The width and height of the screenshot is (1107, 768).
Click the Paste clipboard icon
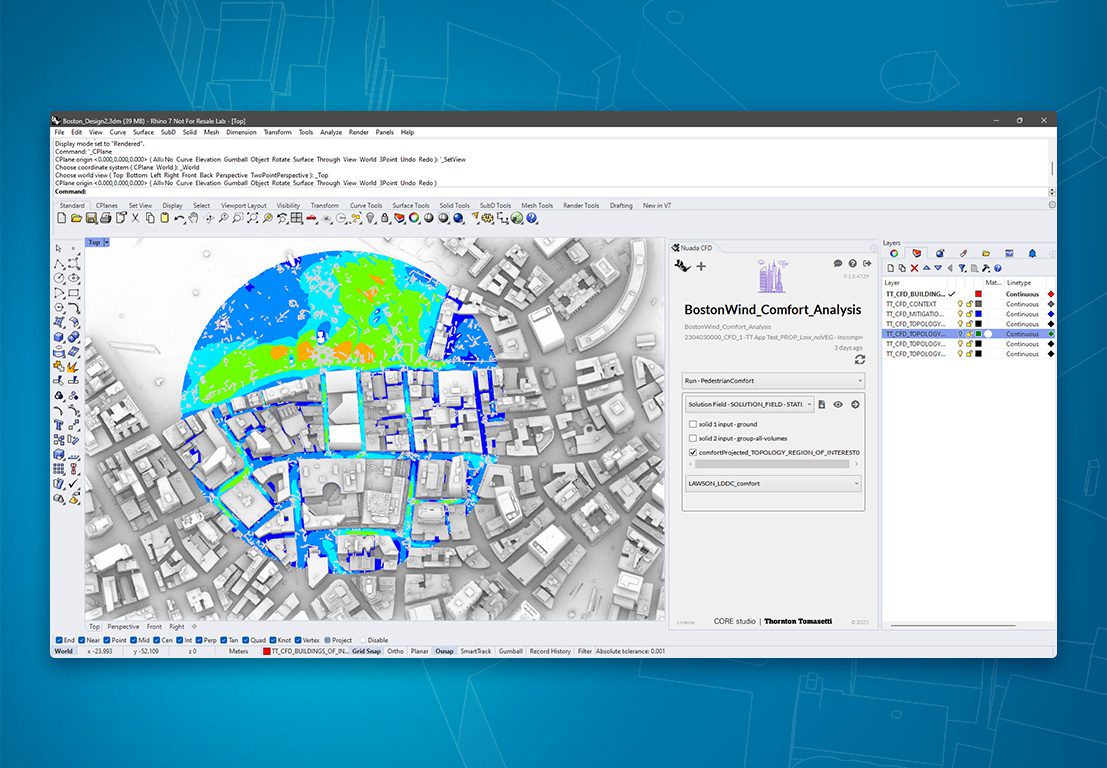(164, 219)
